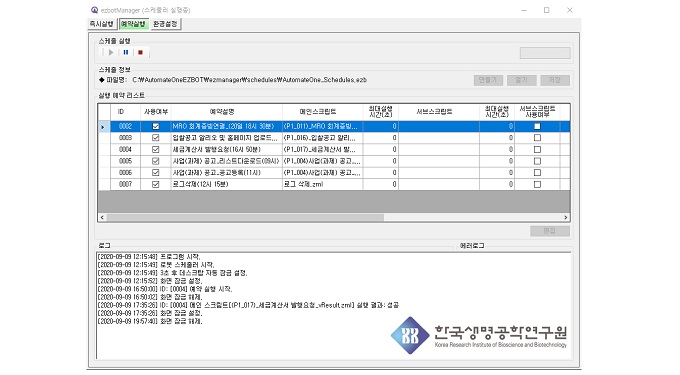The height and width of the screenshot is (375, 680).
Task: Click the Korea Research Institute logo
Action: pos(478,336)
